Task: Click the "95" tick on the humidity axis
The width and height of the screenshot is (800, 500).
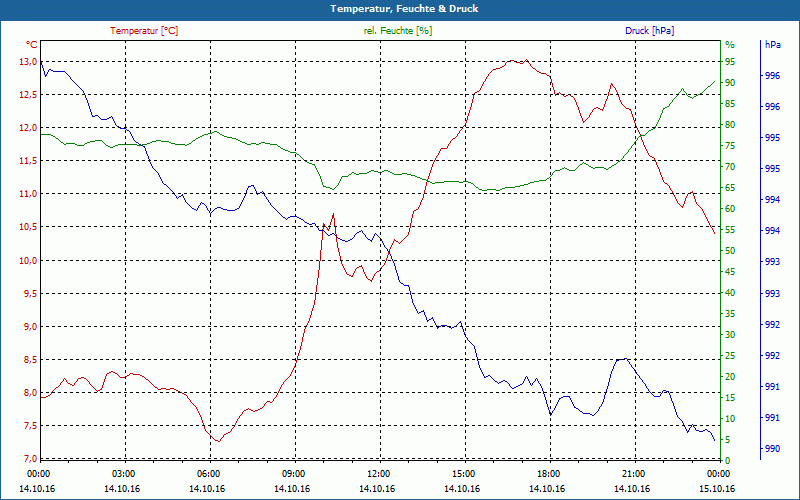Action: tap(730, 62)
